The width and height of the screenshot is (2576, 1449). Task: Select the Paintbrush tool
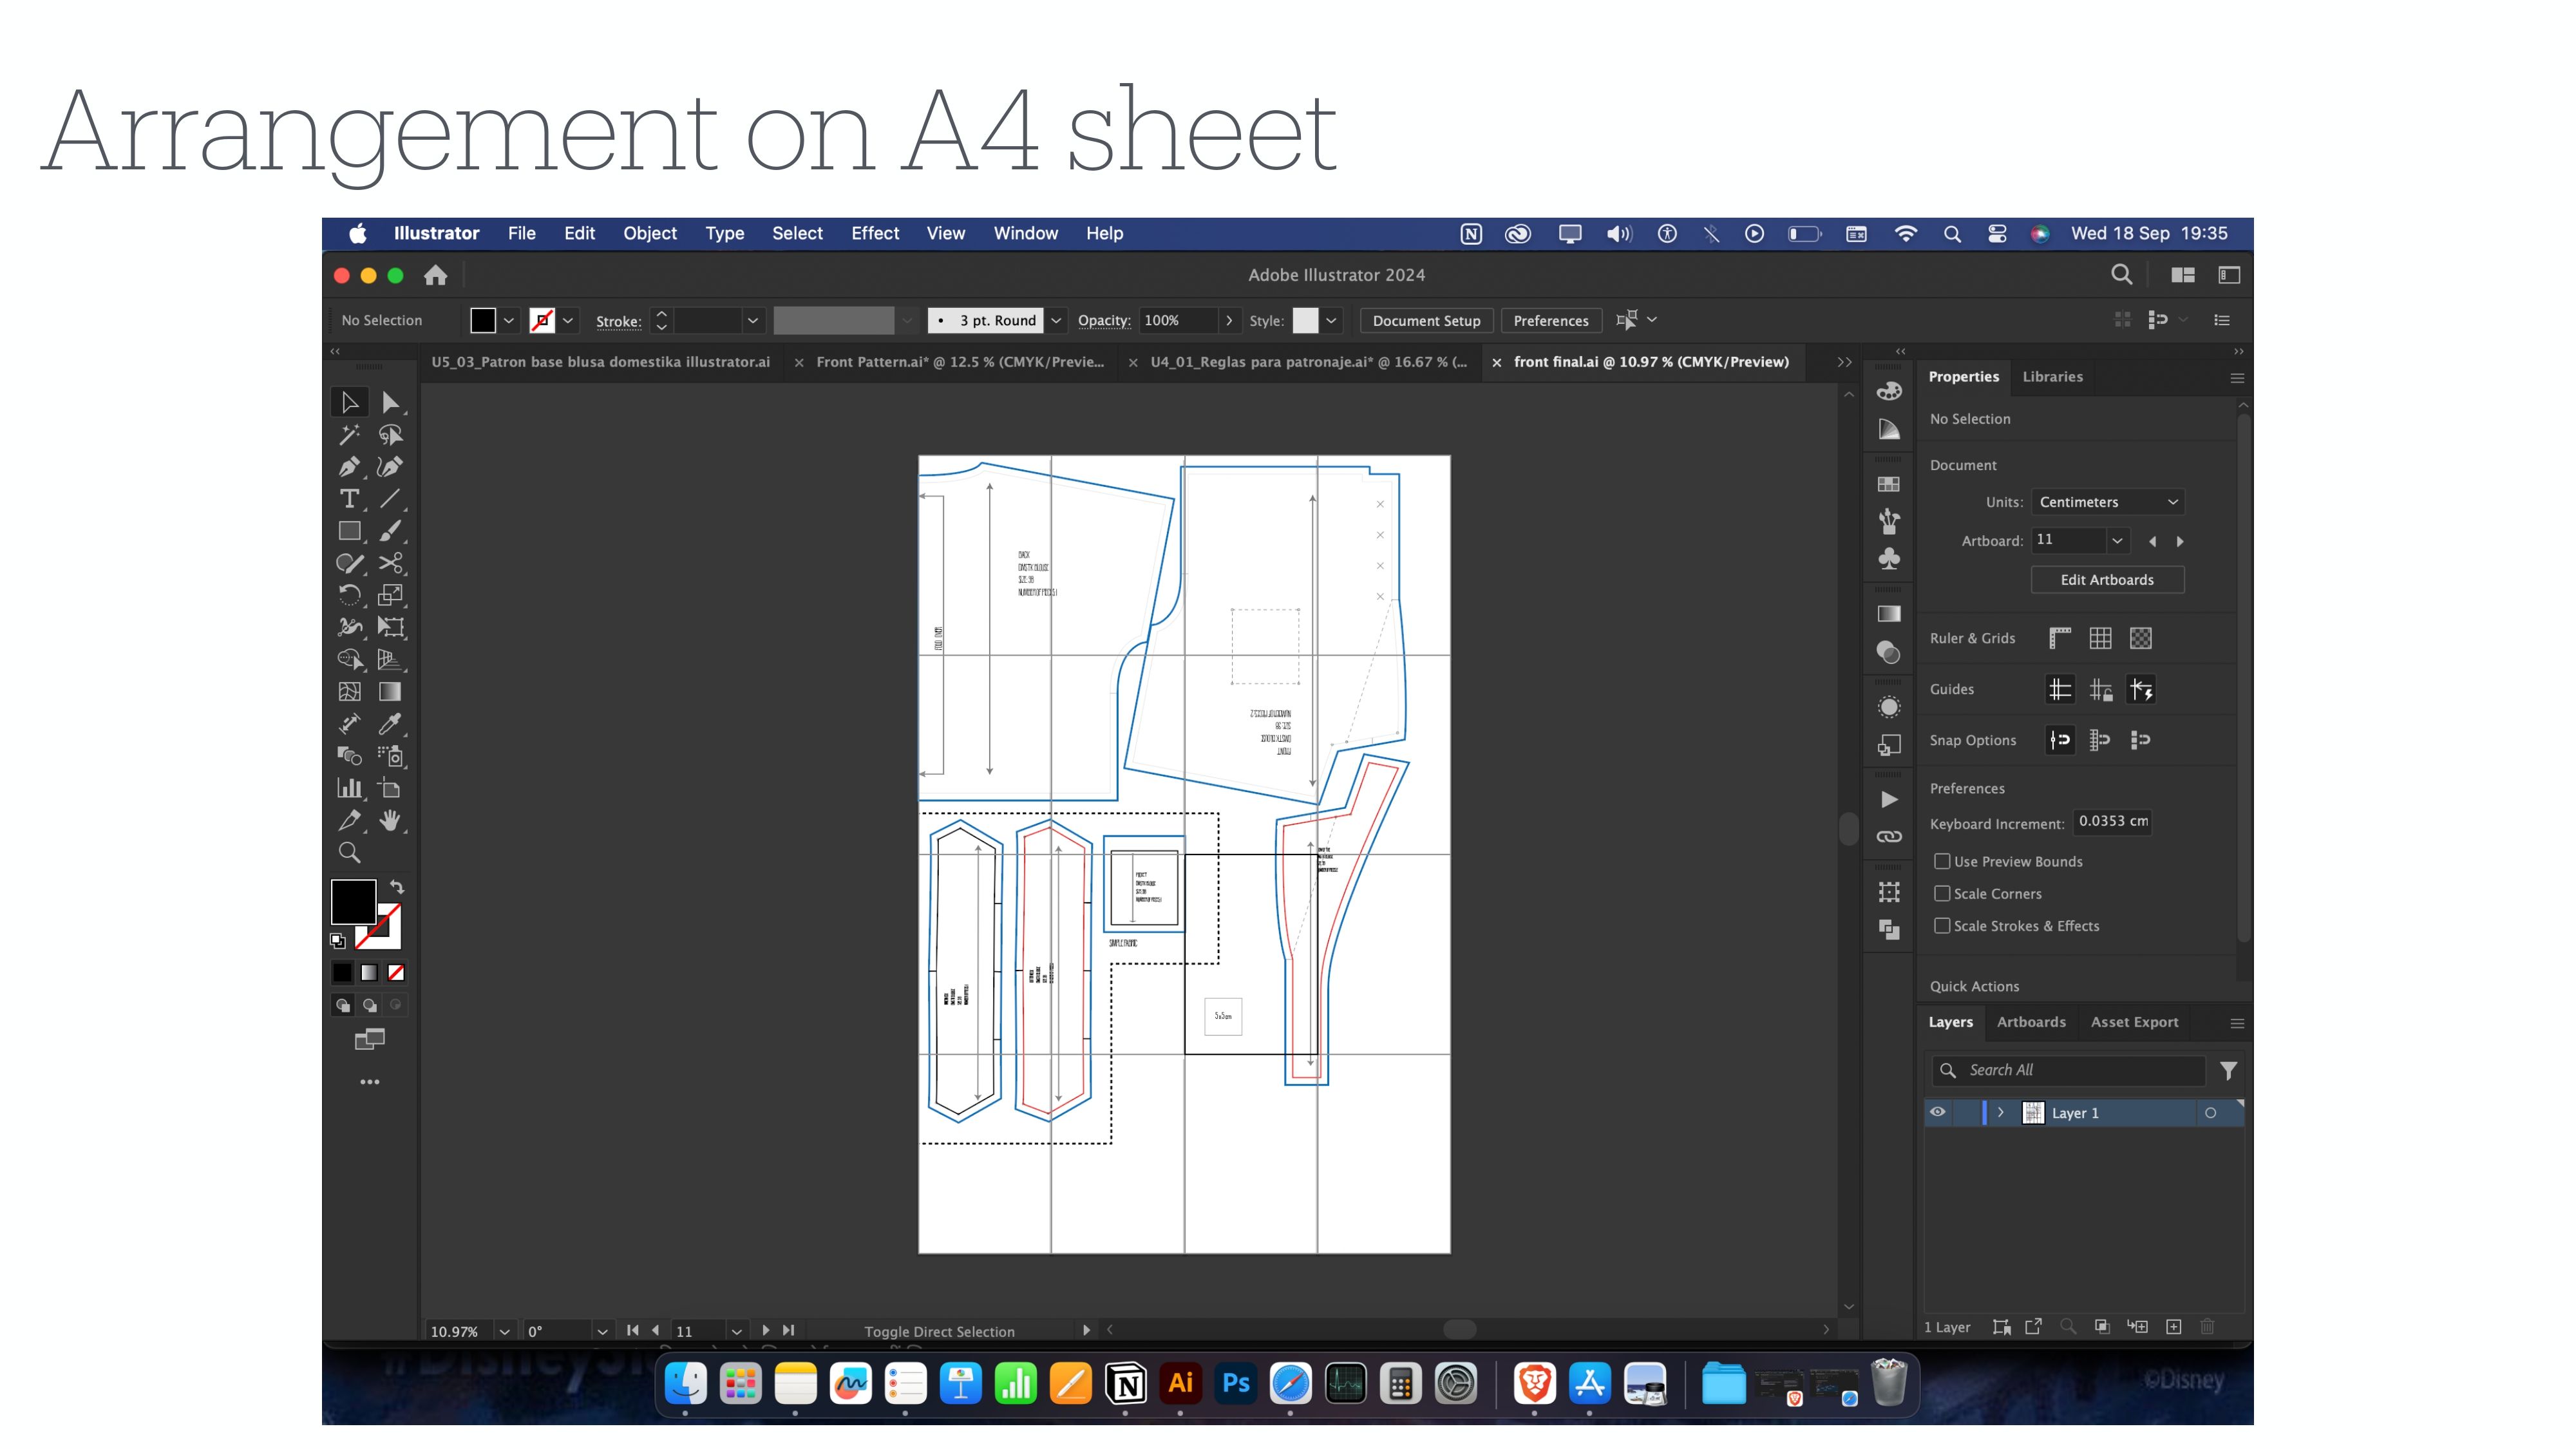coord(390,531)
